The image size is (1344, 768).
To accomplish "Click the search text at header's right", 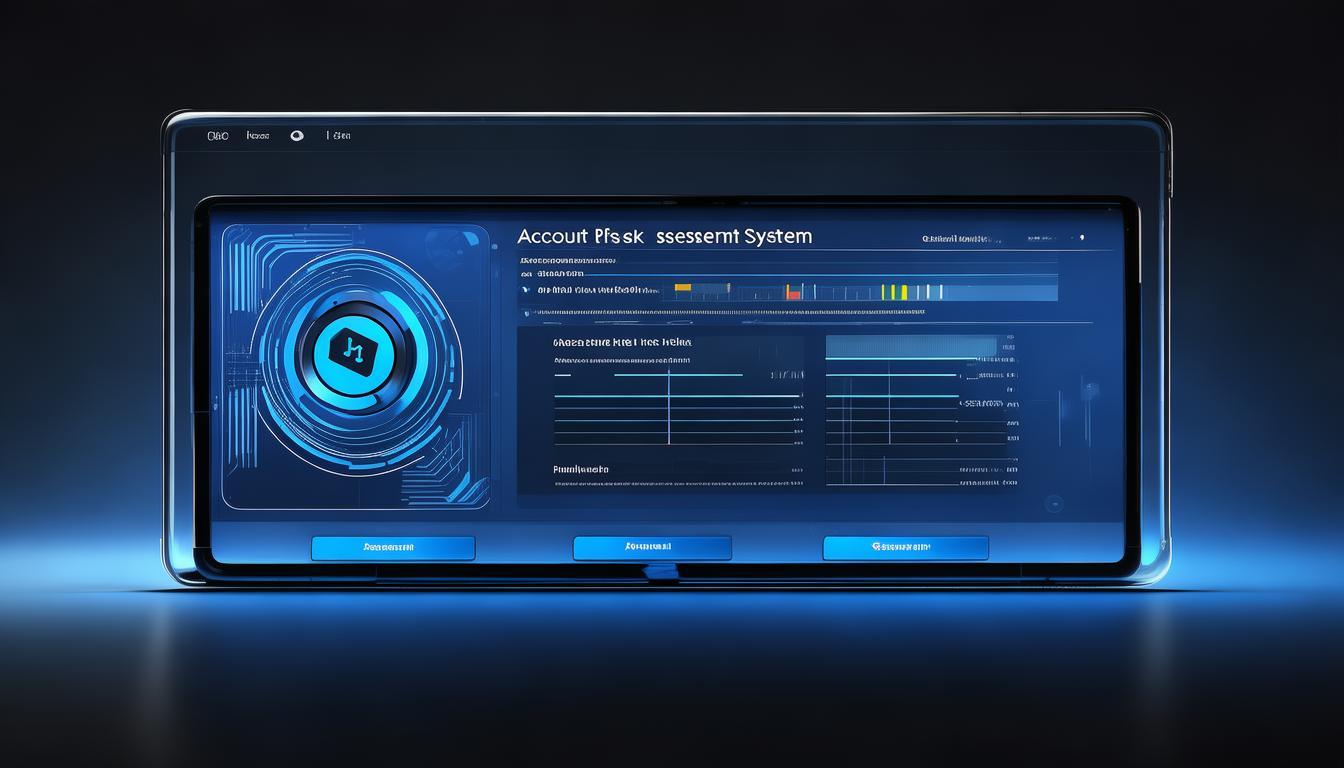I will click(x=956, y=239).
